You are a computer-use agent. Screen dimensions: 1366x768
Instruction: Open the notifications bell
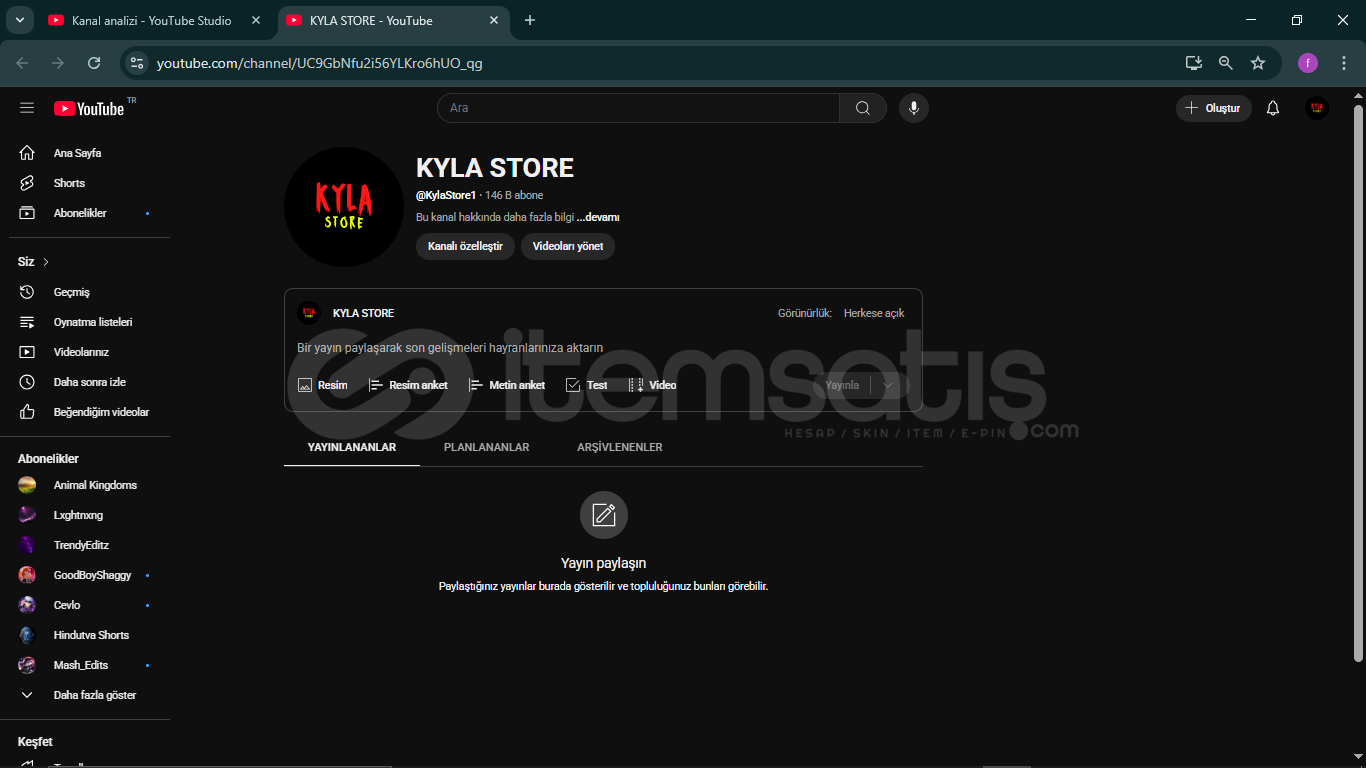pos(1272,108)
